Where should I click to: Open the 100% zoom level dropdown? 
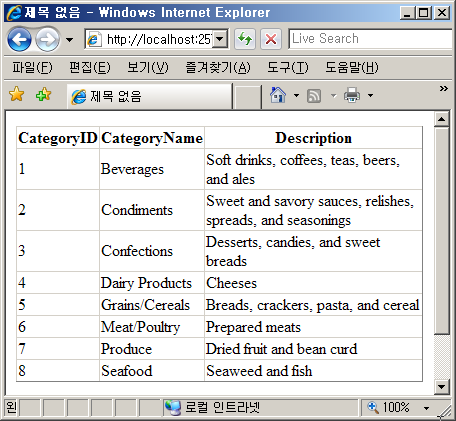(x=426, y=408)
